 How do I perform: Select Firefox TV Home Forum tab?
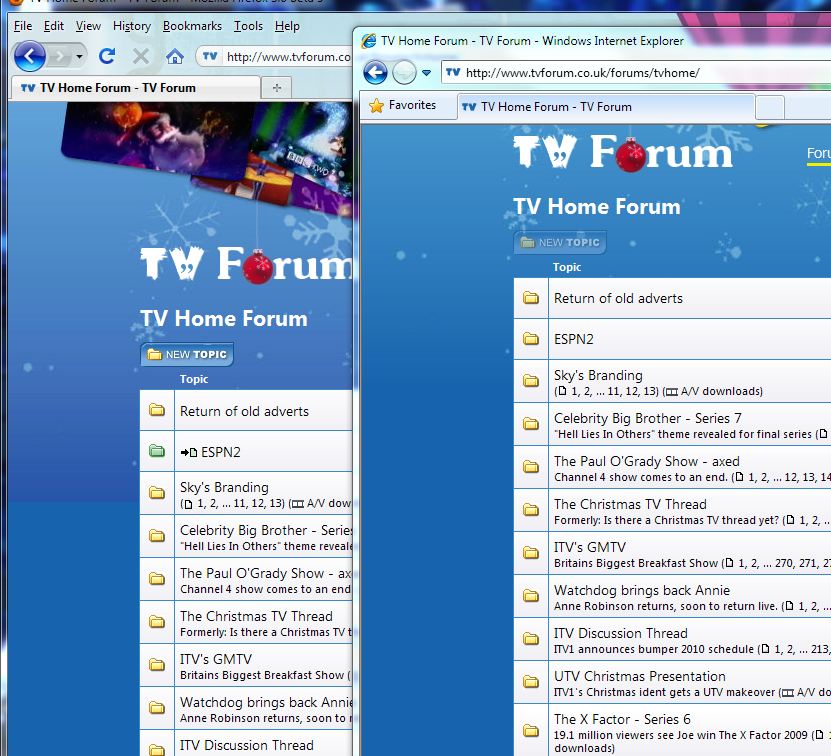pos(136,87)
